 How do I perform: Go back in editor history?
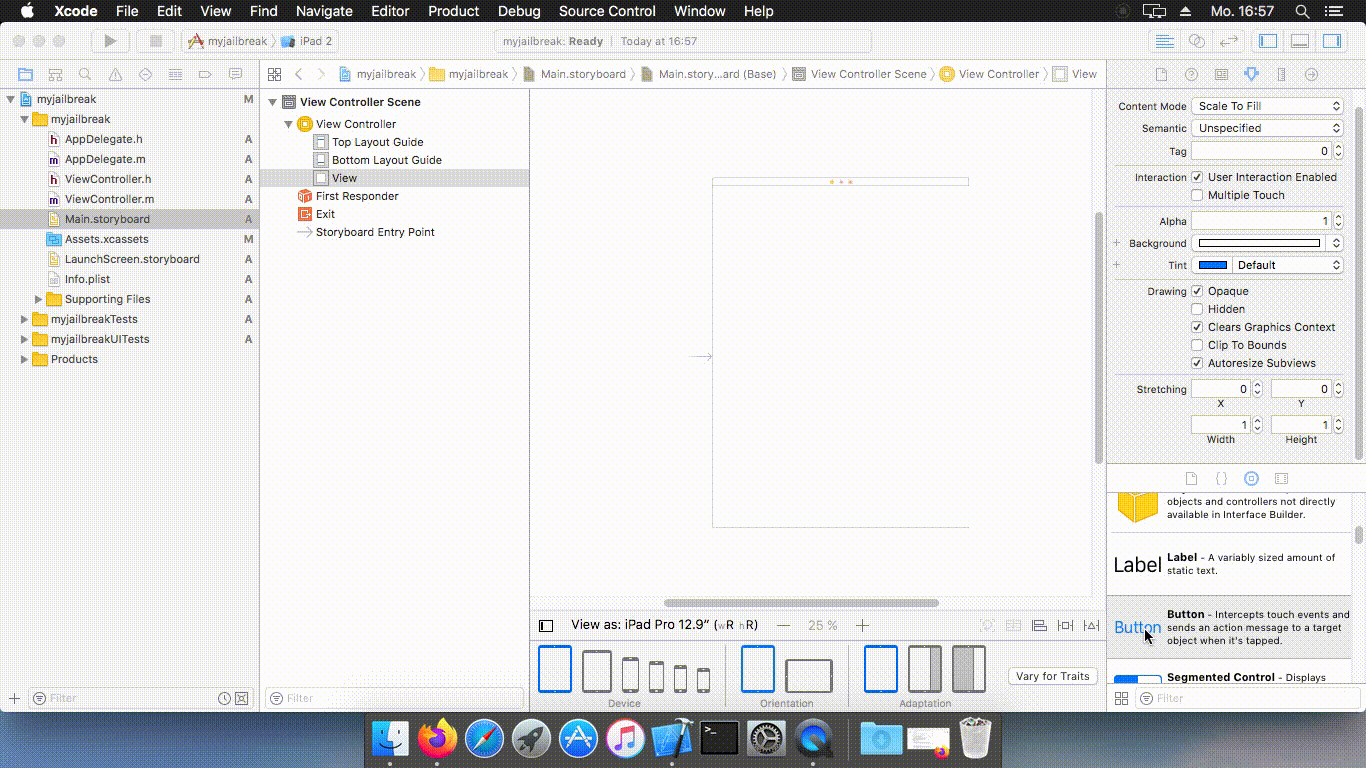299,74
